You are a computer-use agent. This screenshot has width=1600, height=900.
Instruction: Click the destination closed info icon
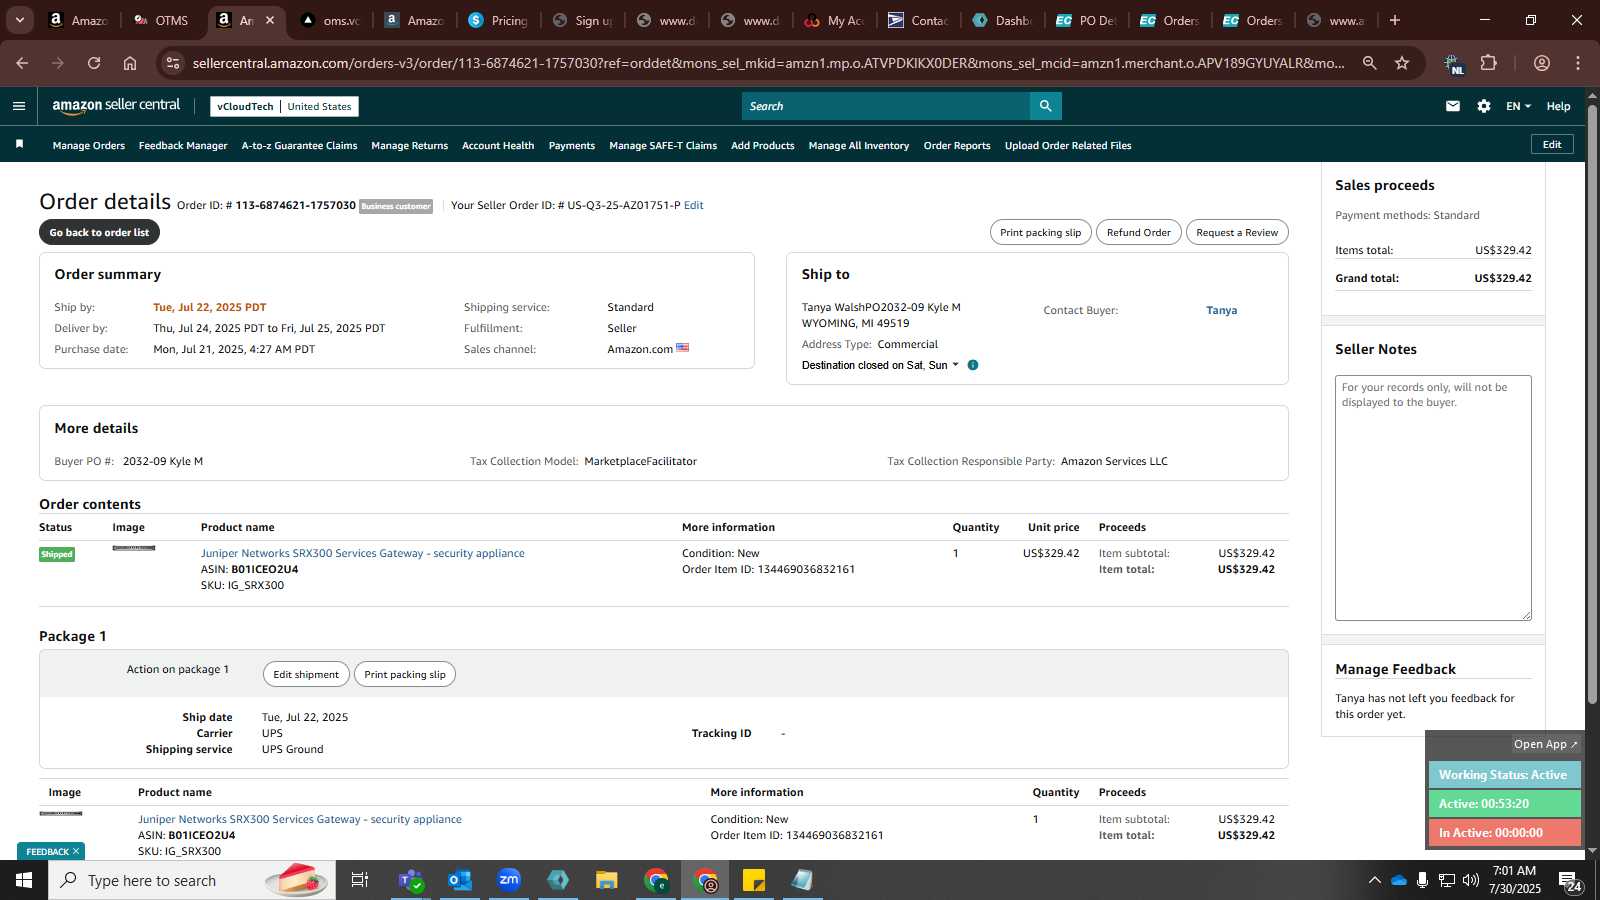point(973,365)
